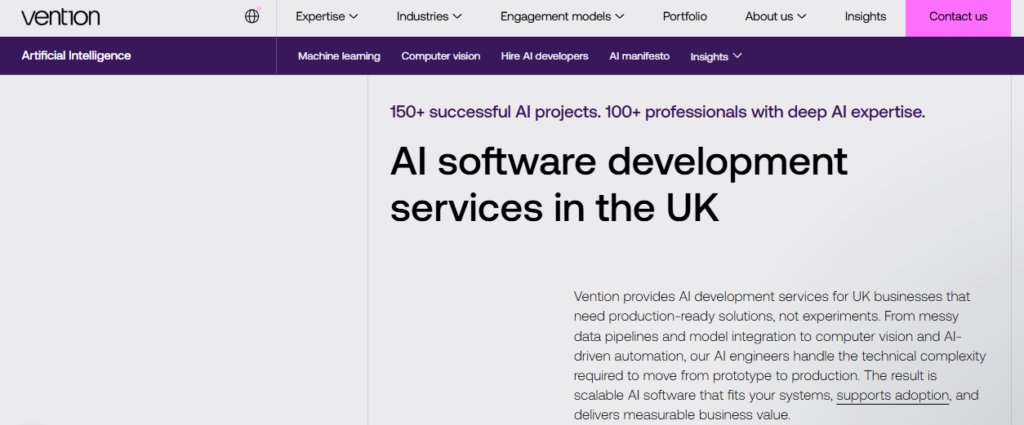Select the Machine learning tab
1024x425 pixels.
[339, 56]
